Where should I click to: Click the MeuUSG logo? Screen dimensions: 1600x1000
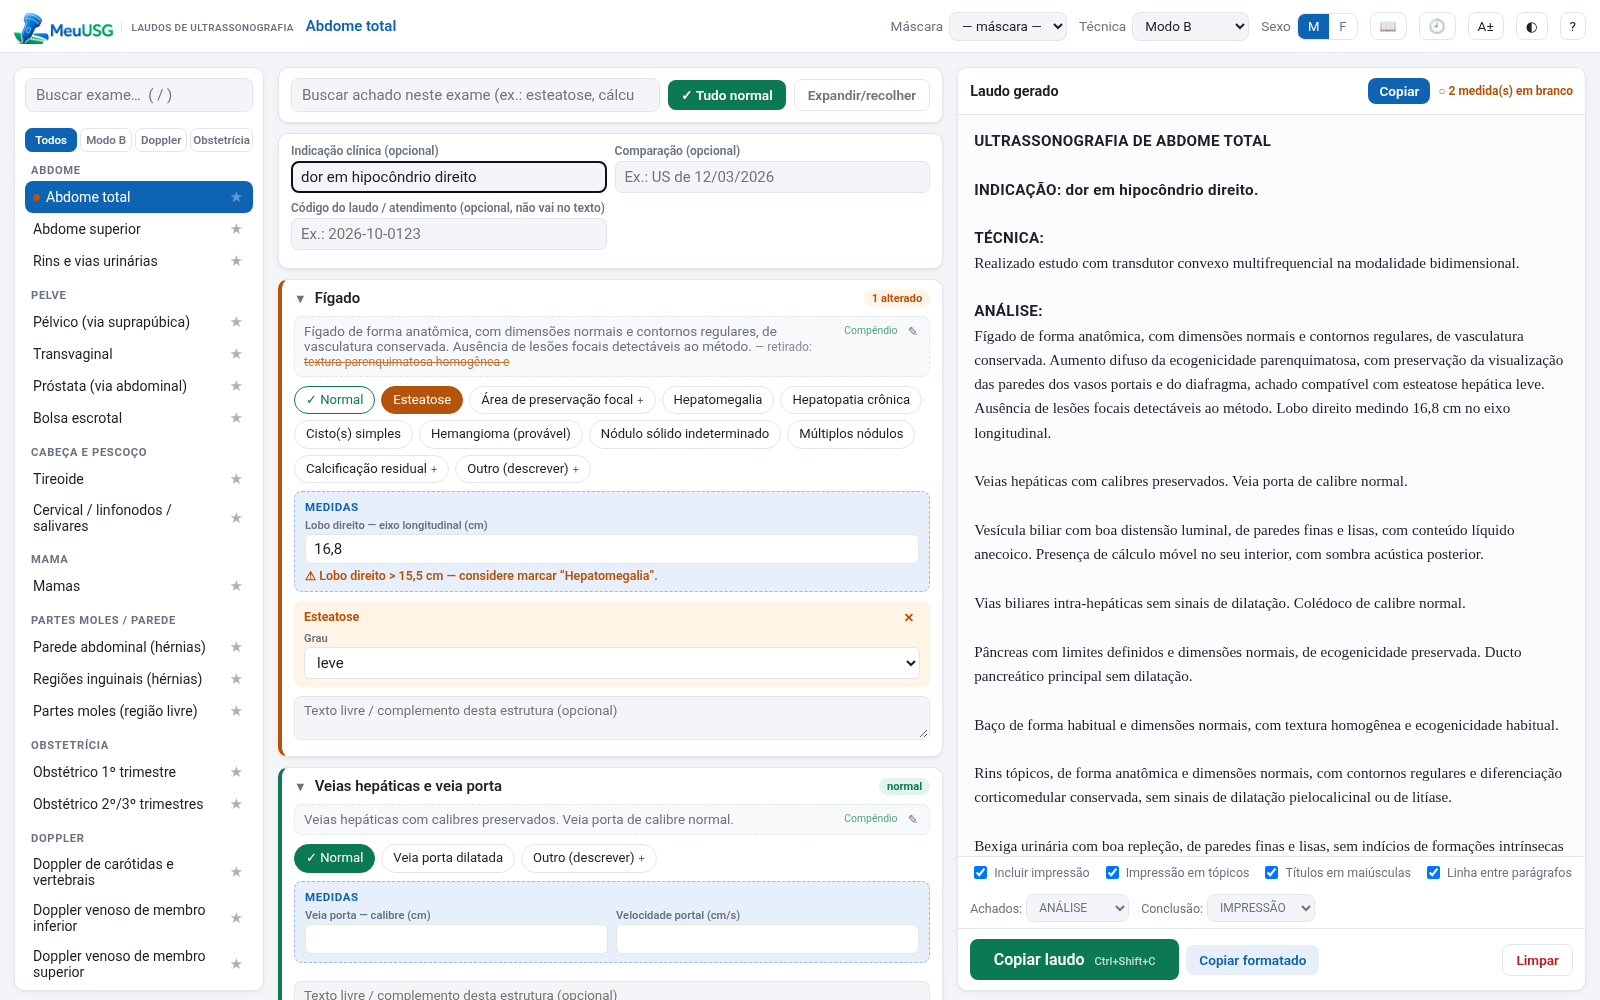pos(64,28)
